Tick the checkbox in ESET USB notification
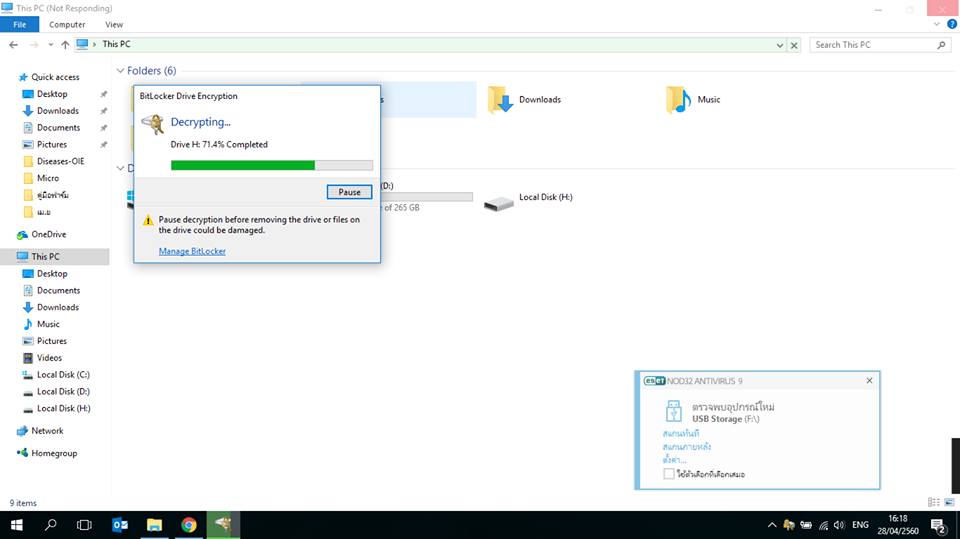The width and height of the screenshot is (960, 539). tap(669, 473)
